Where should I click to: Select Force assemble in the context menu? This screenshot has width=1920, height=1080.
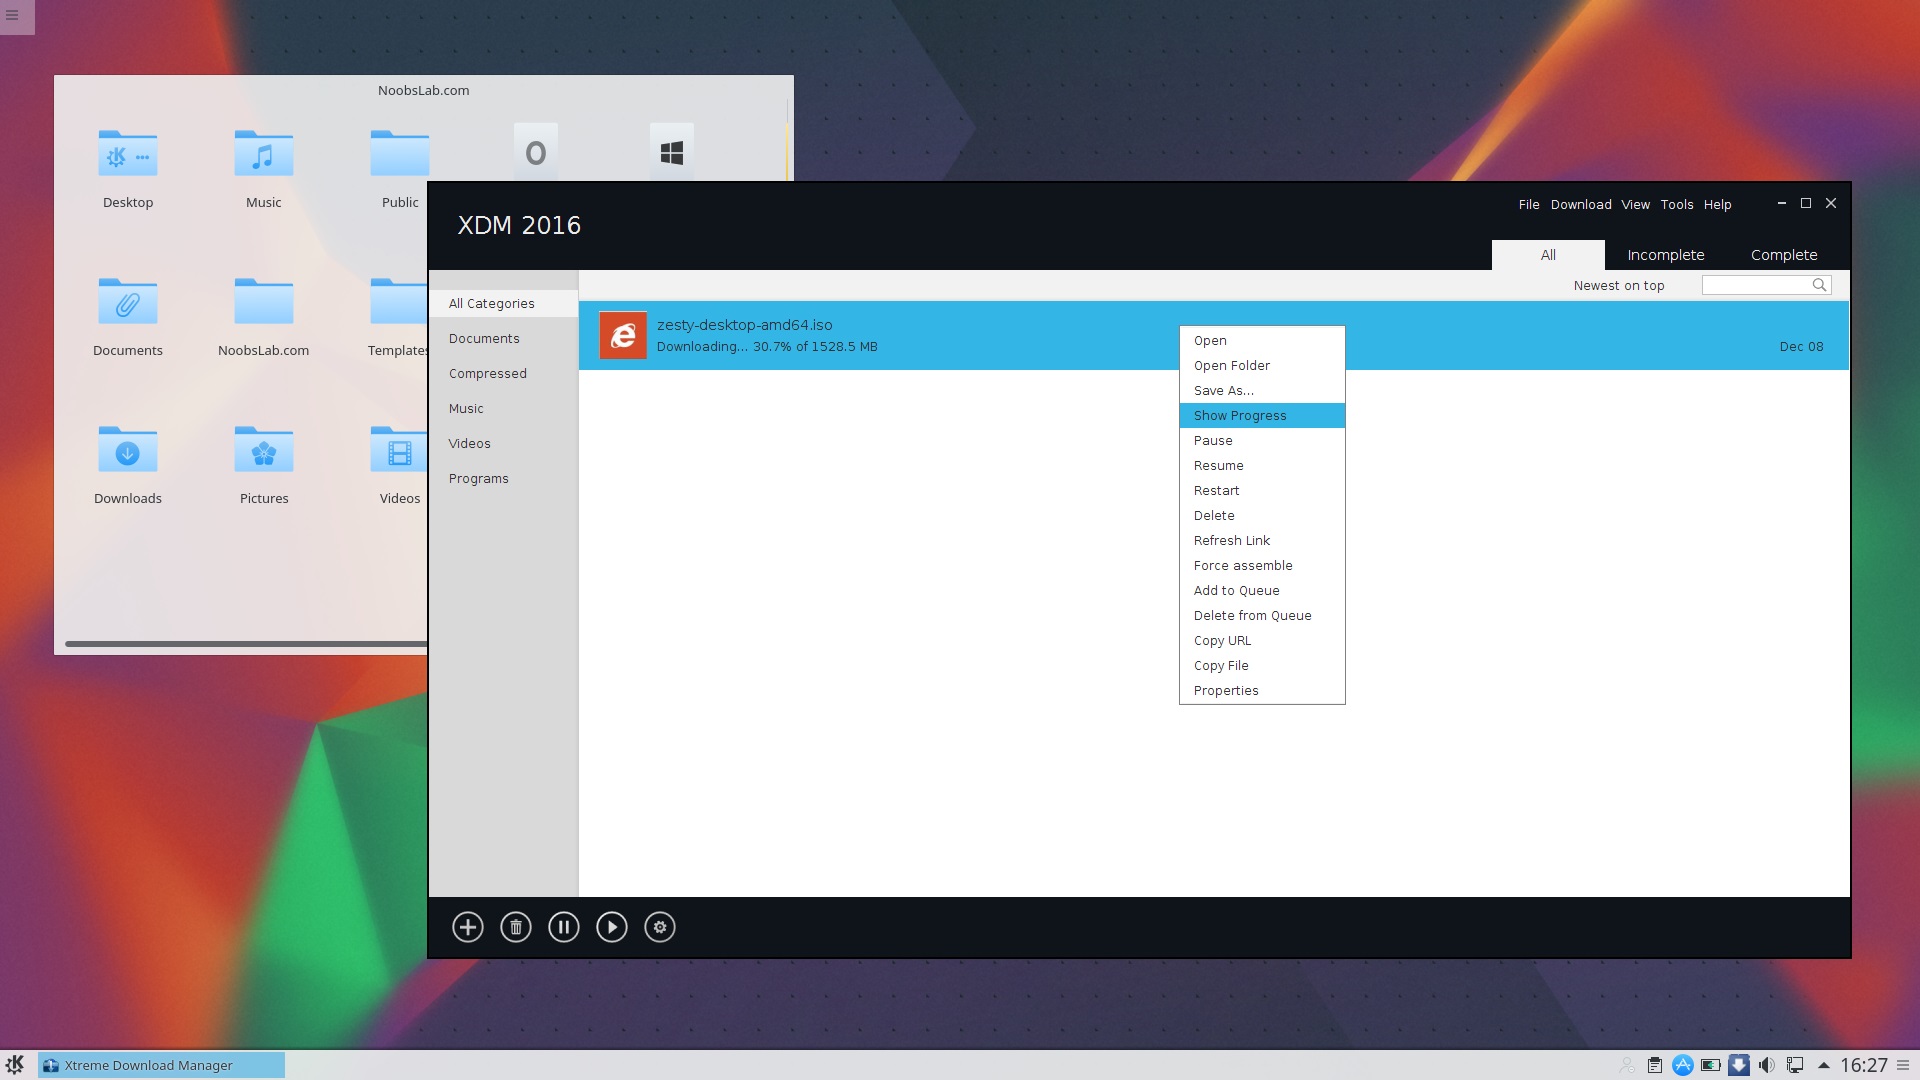1262,566
